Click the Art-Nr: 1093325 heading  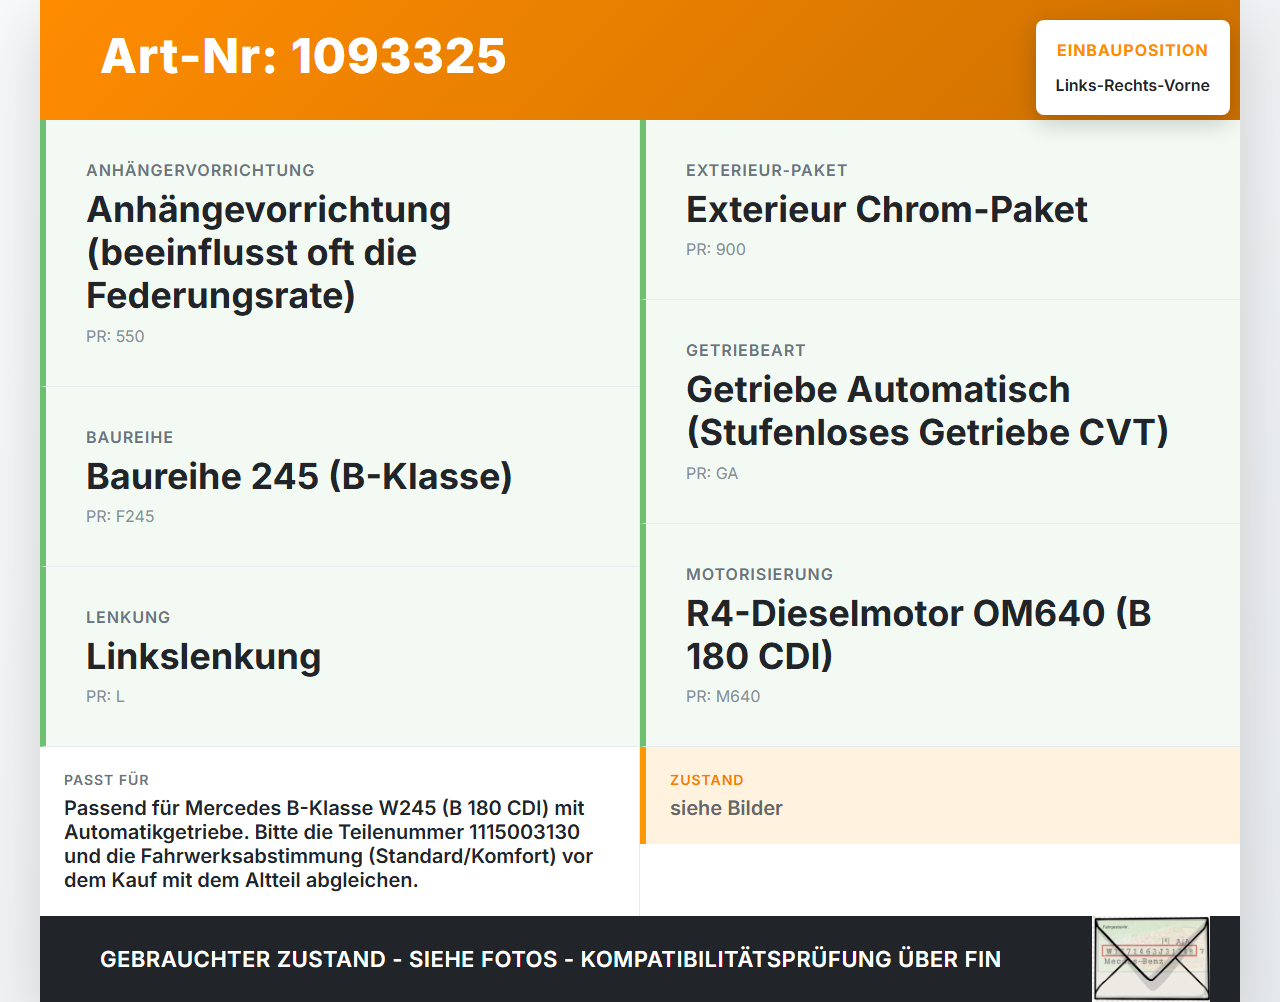click(x=303, y=56)
